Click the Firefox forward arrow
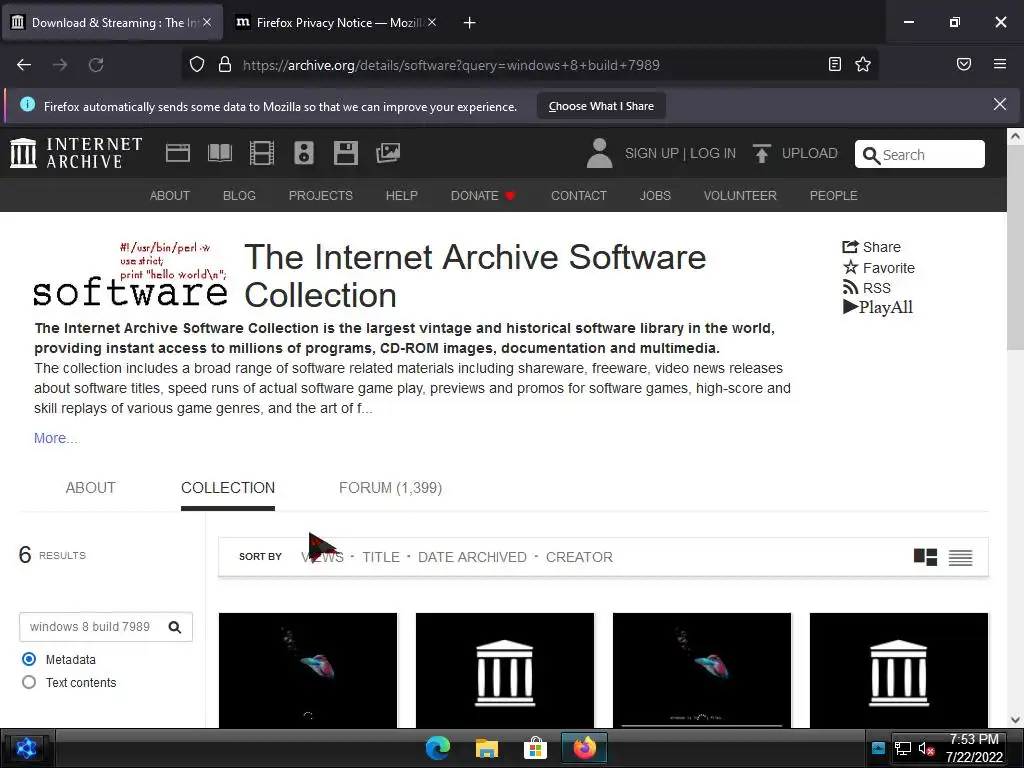Screen dimensions: 1024x768 [60, 65]
